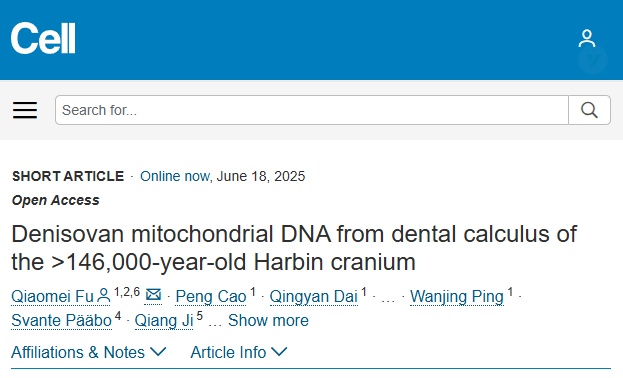Open the Online now link
The width and height of the screenshot is (623, 378).
point(175,176)
